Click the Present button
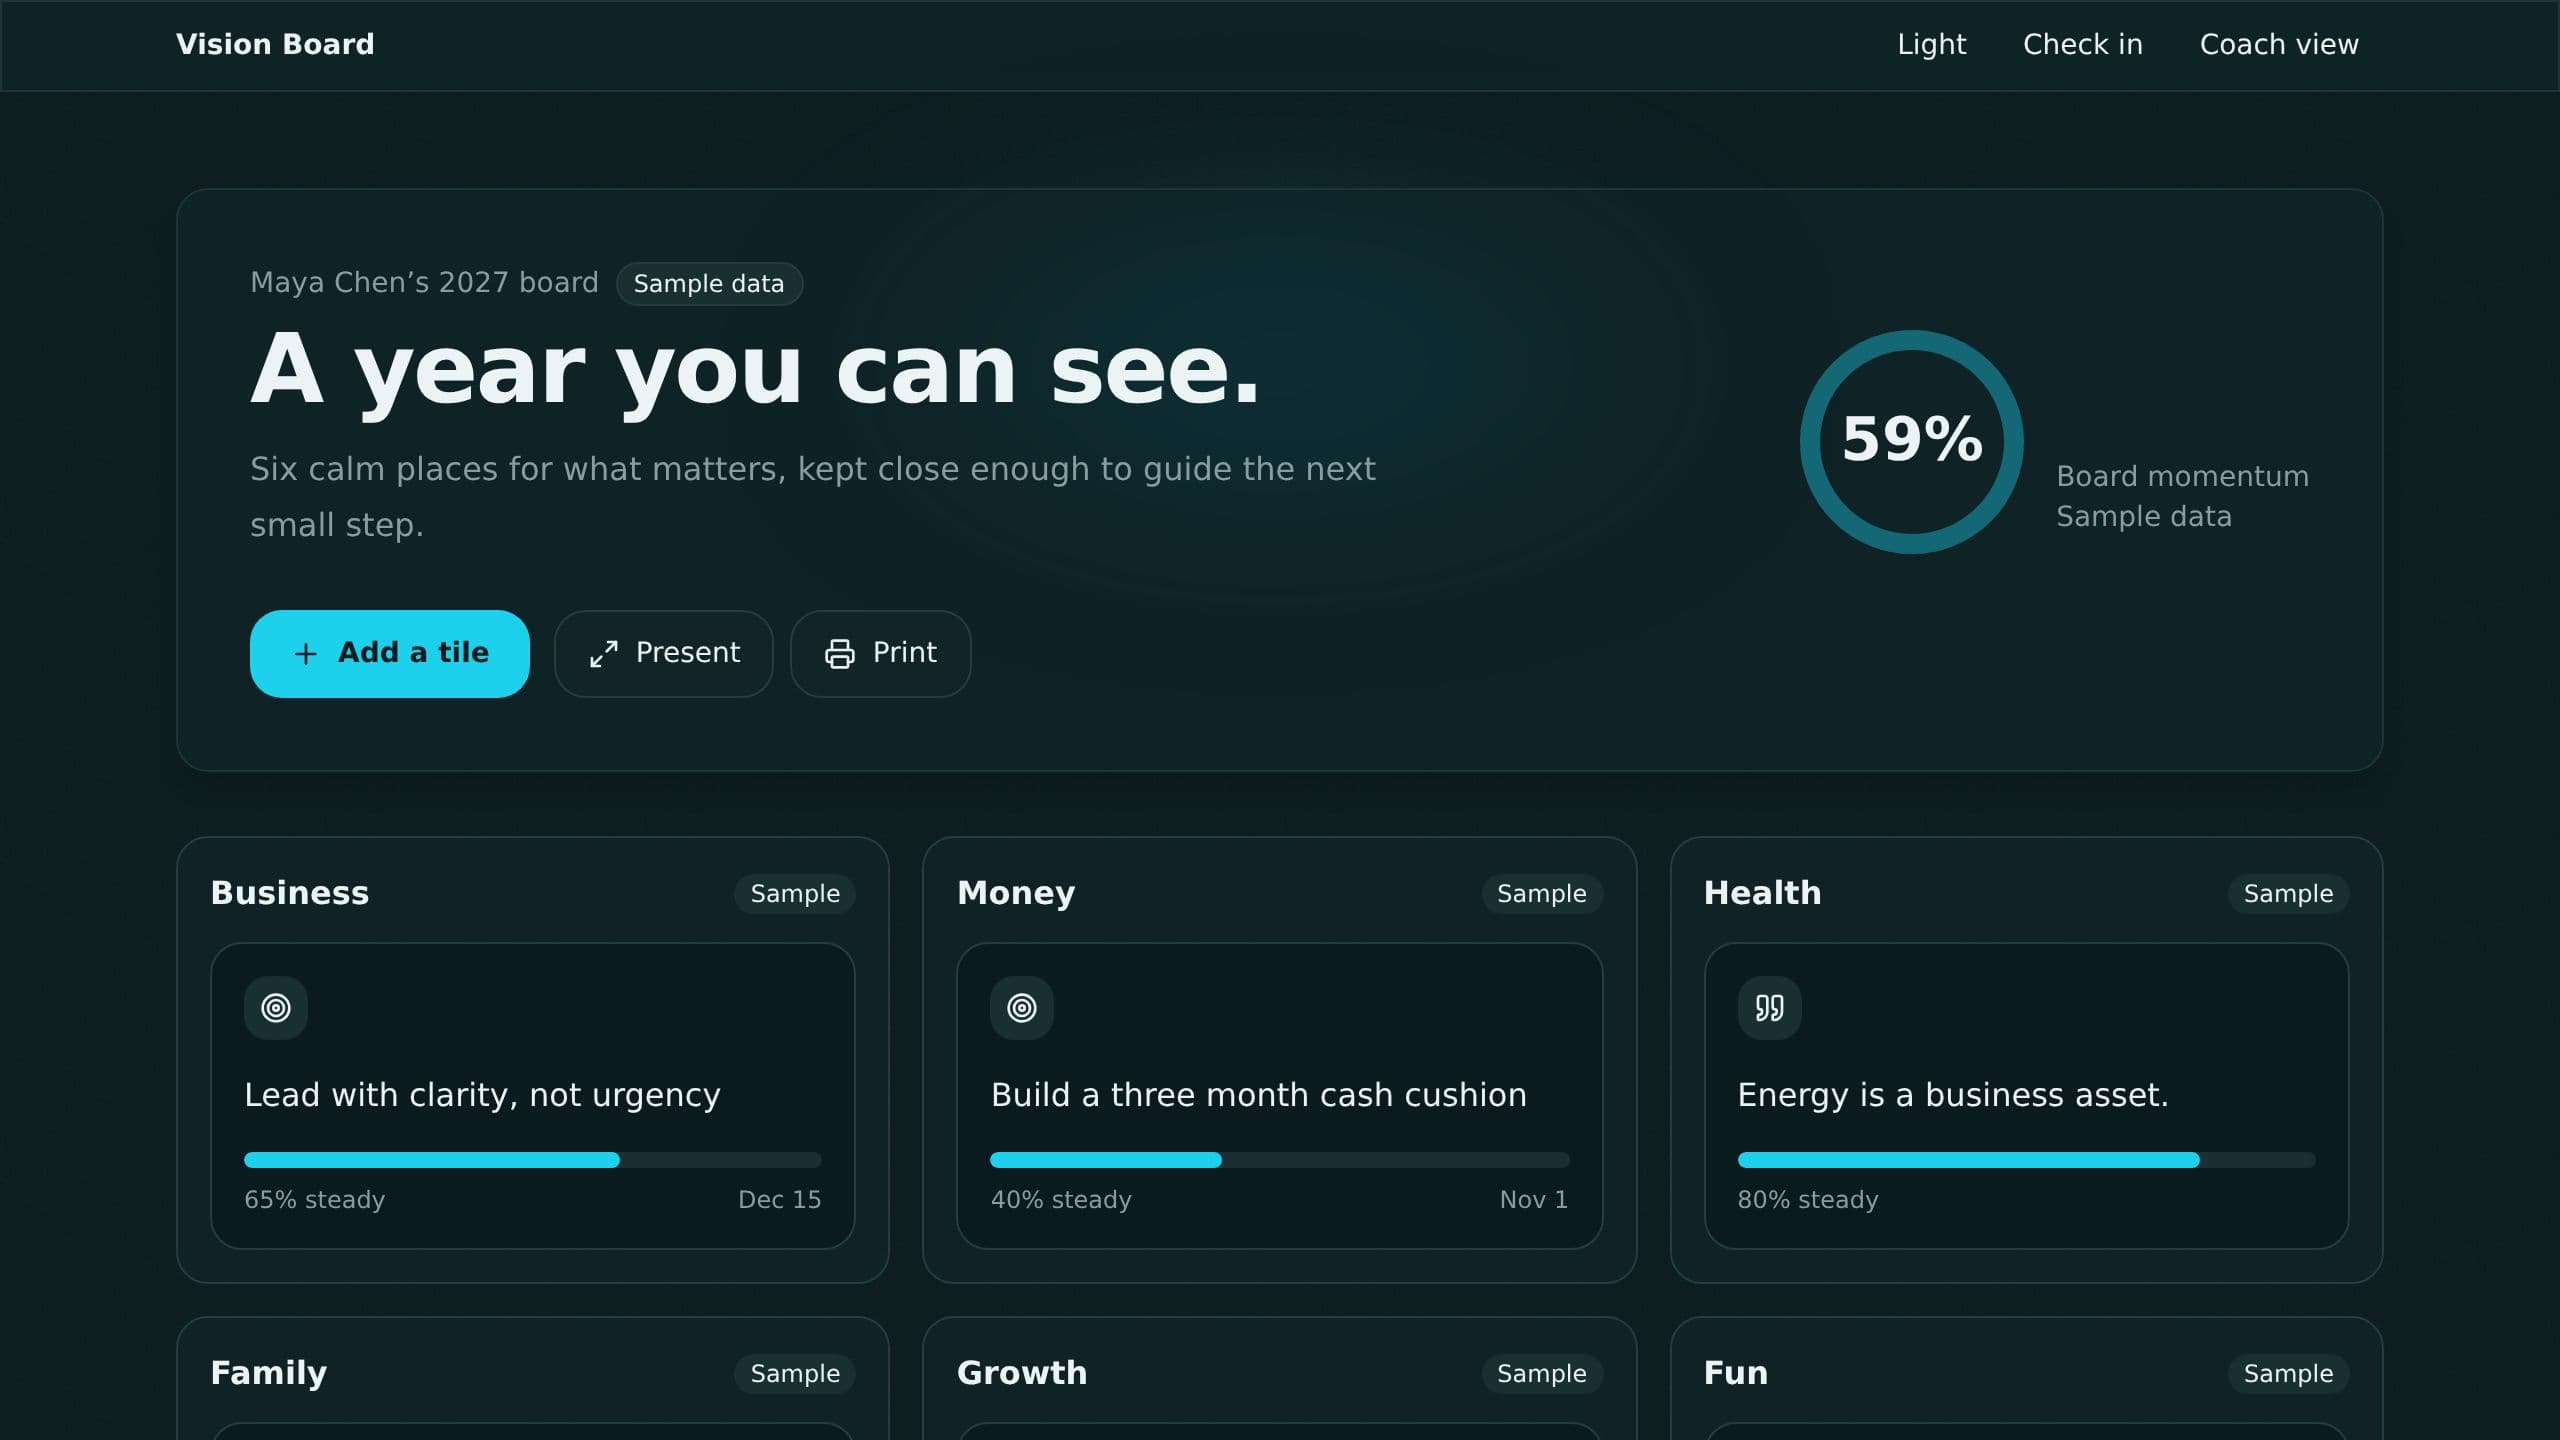Screen dimensions: 2560x1440 [663, 654]
